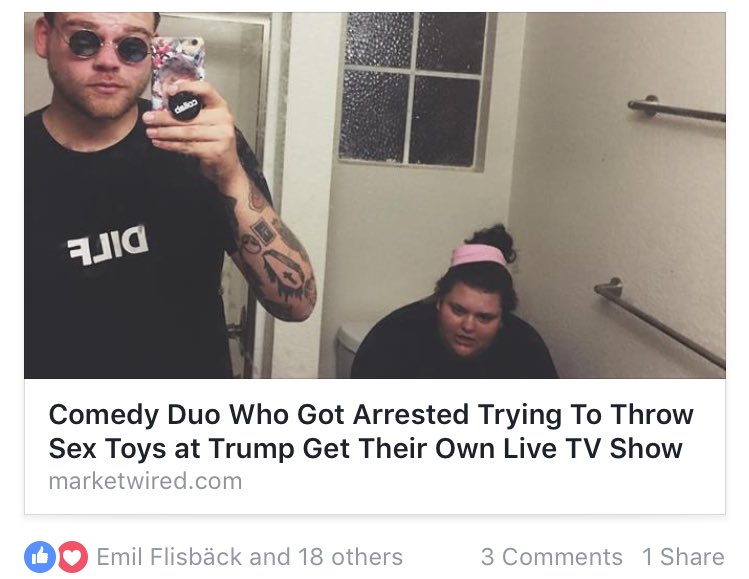749x579 pixels.
Task: Click the red heart Love reaction icon
Action: pyautogui.click(x=73, y=557)
